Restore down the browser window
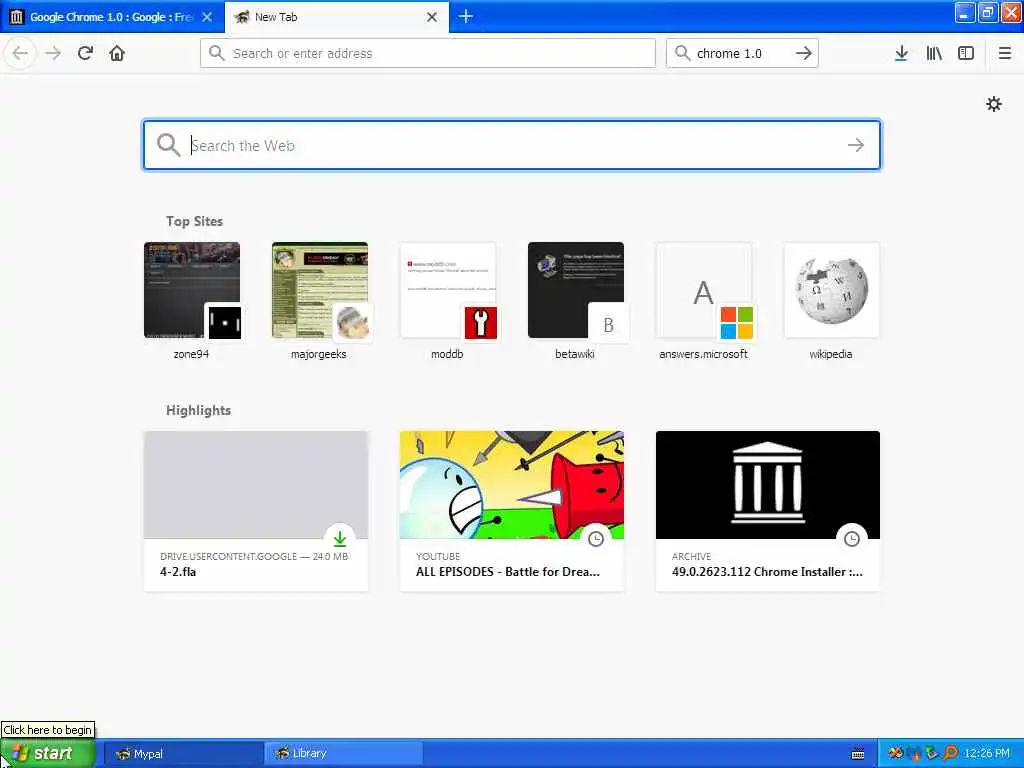The width and height of the screenshot is (1024, 768). (x=987, y=13)
